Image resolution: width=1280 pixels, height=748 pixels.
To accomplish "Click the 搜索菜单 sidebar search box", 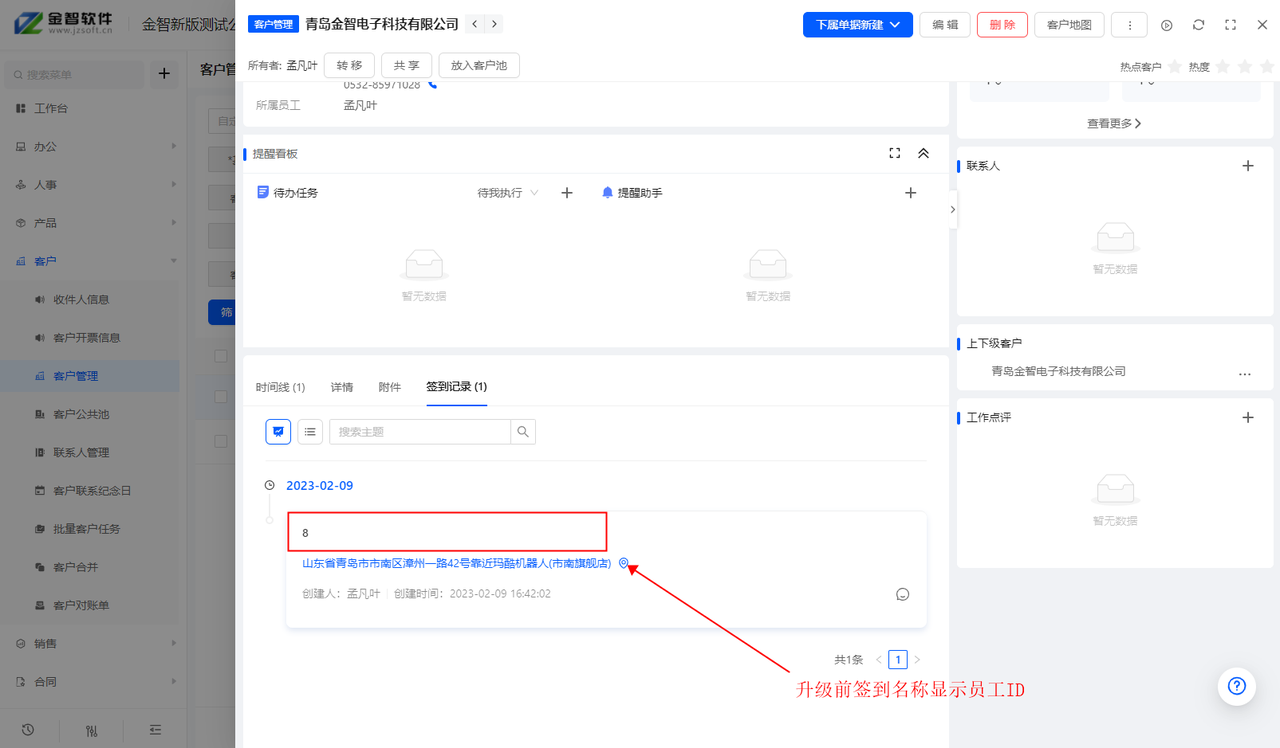I will tap(76, 75).
